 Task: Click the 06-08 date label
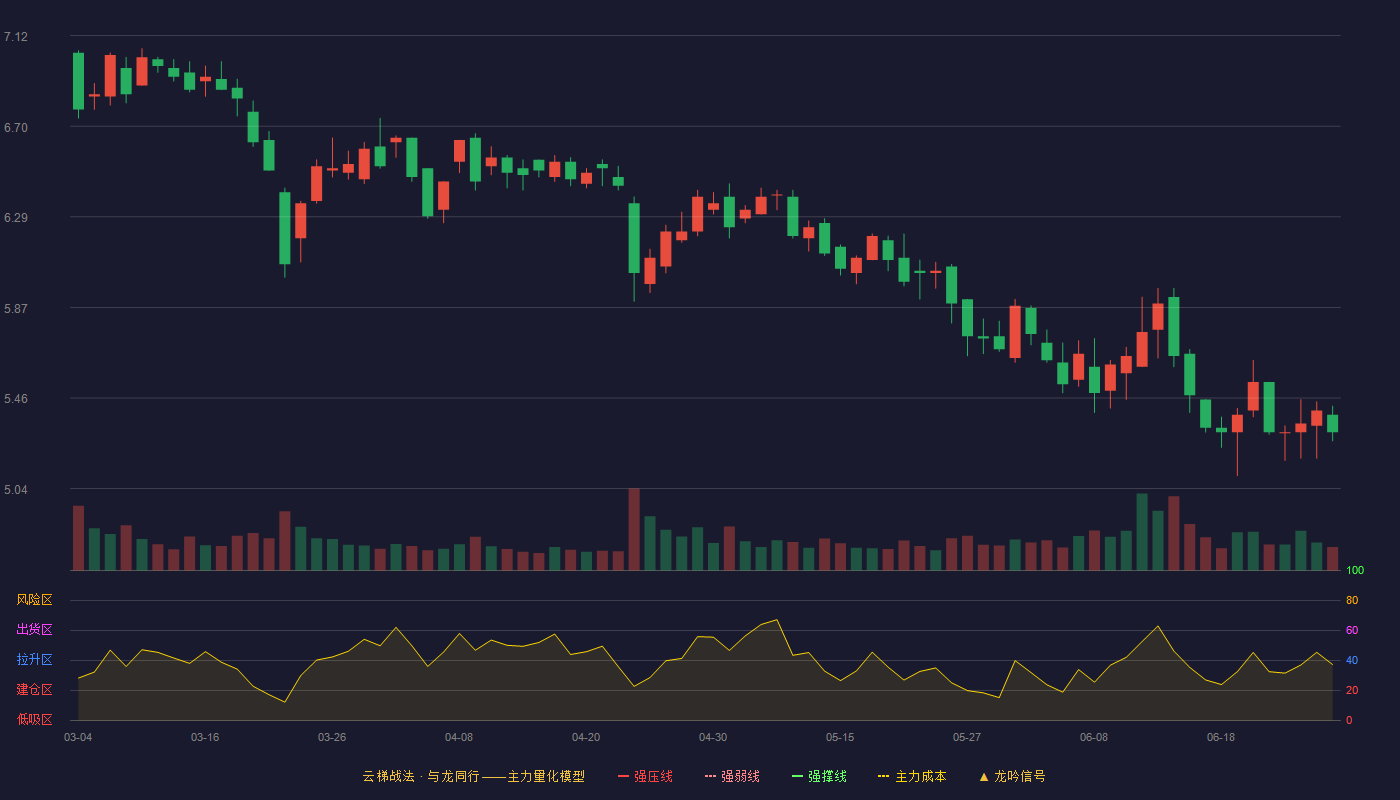[x=1094, y=737]
